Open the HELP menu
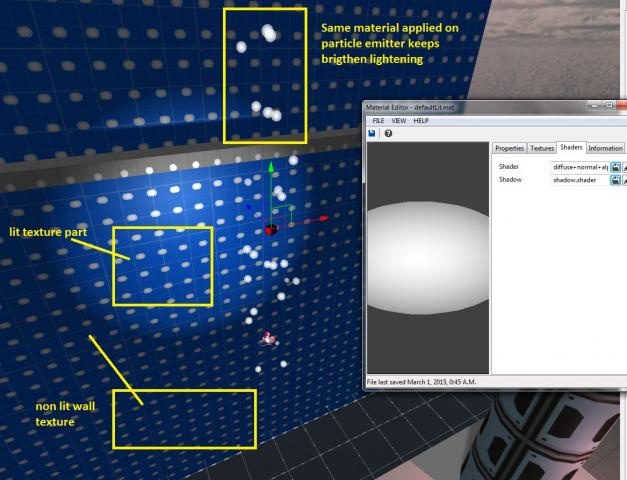This screenshot has width=627, height=480. tap(421, 120)
